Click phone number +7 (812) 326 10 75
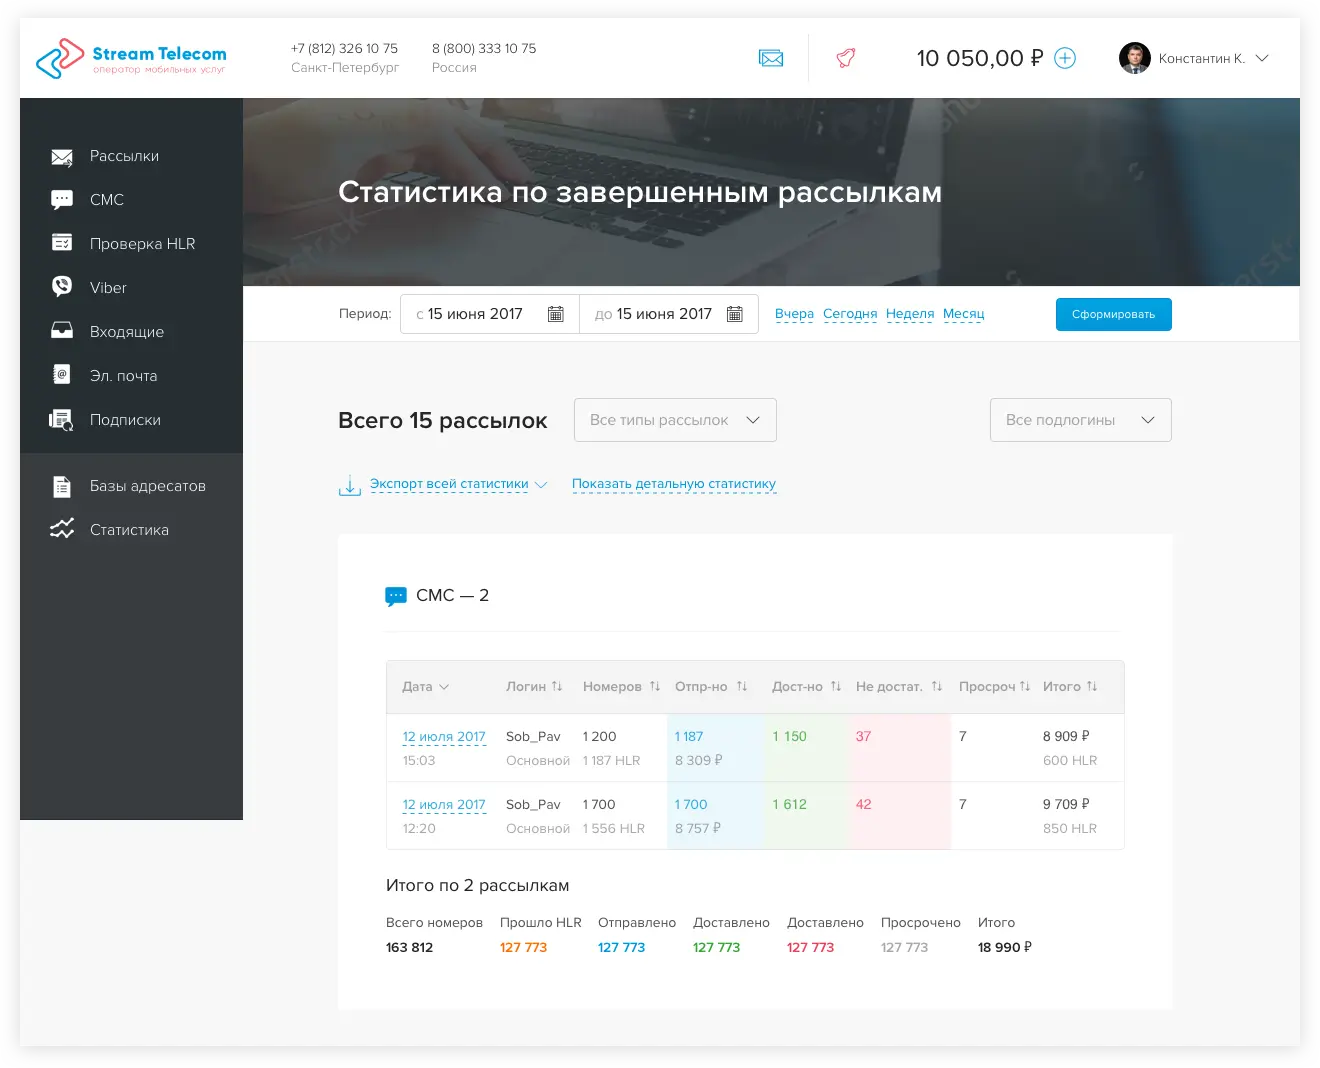The width and height of the screenshot is (1320, 1068). [x=344, y=48]
